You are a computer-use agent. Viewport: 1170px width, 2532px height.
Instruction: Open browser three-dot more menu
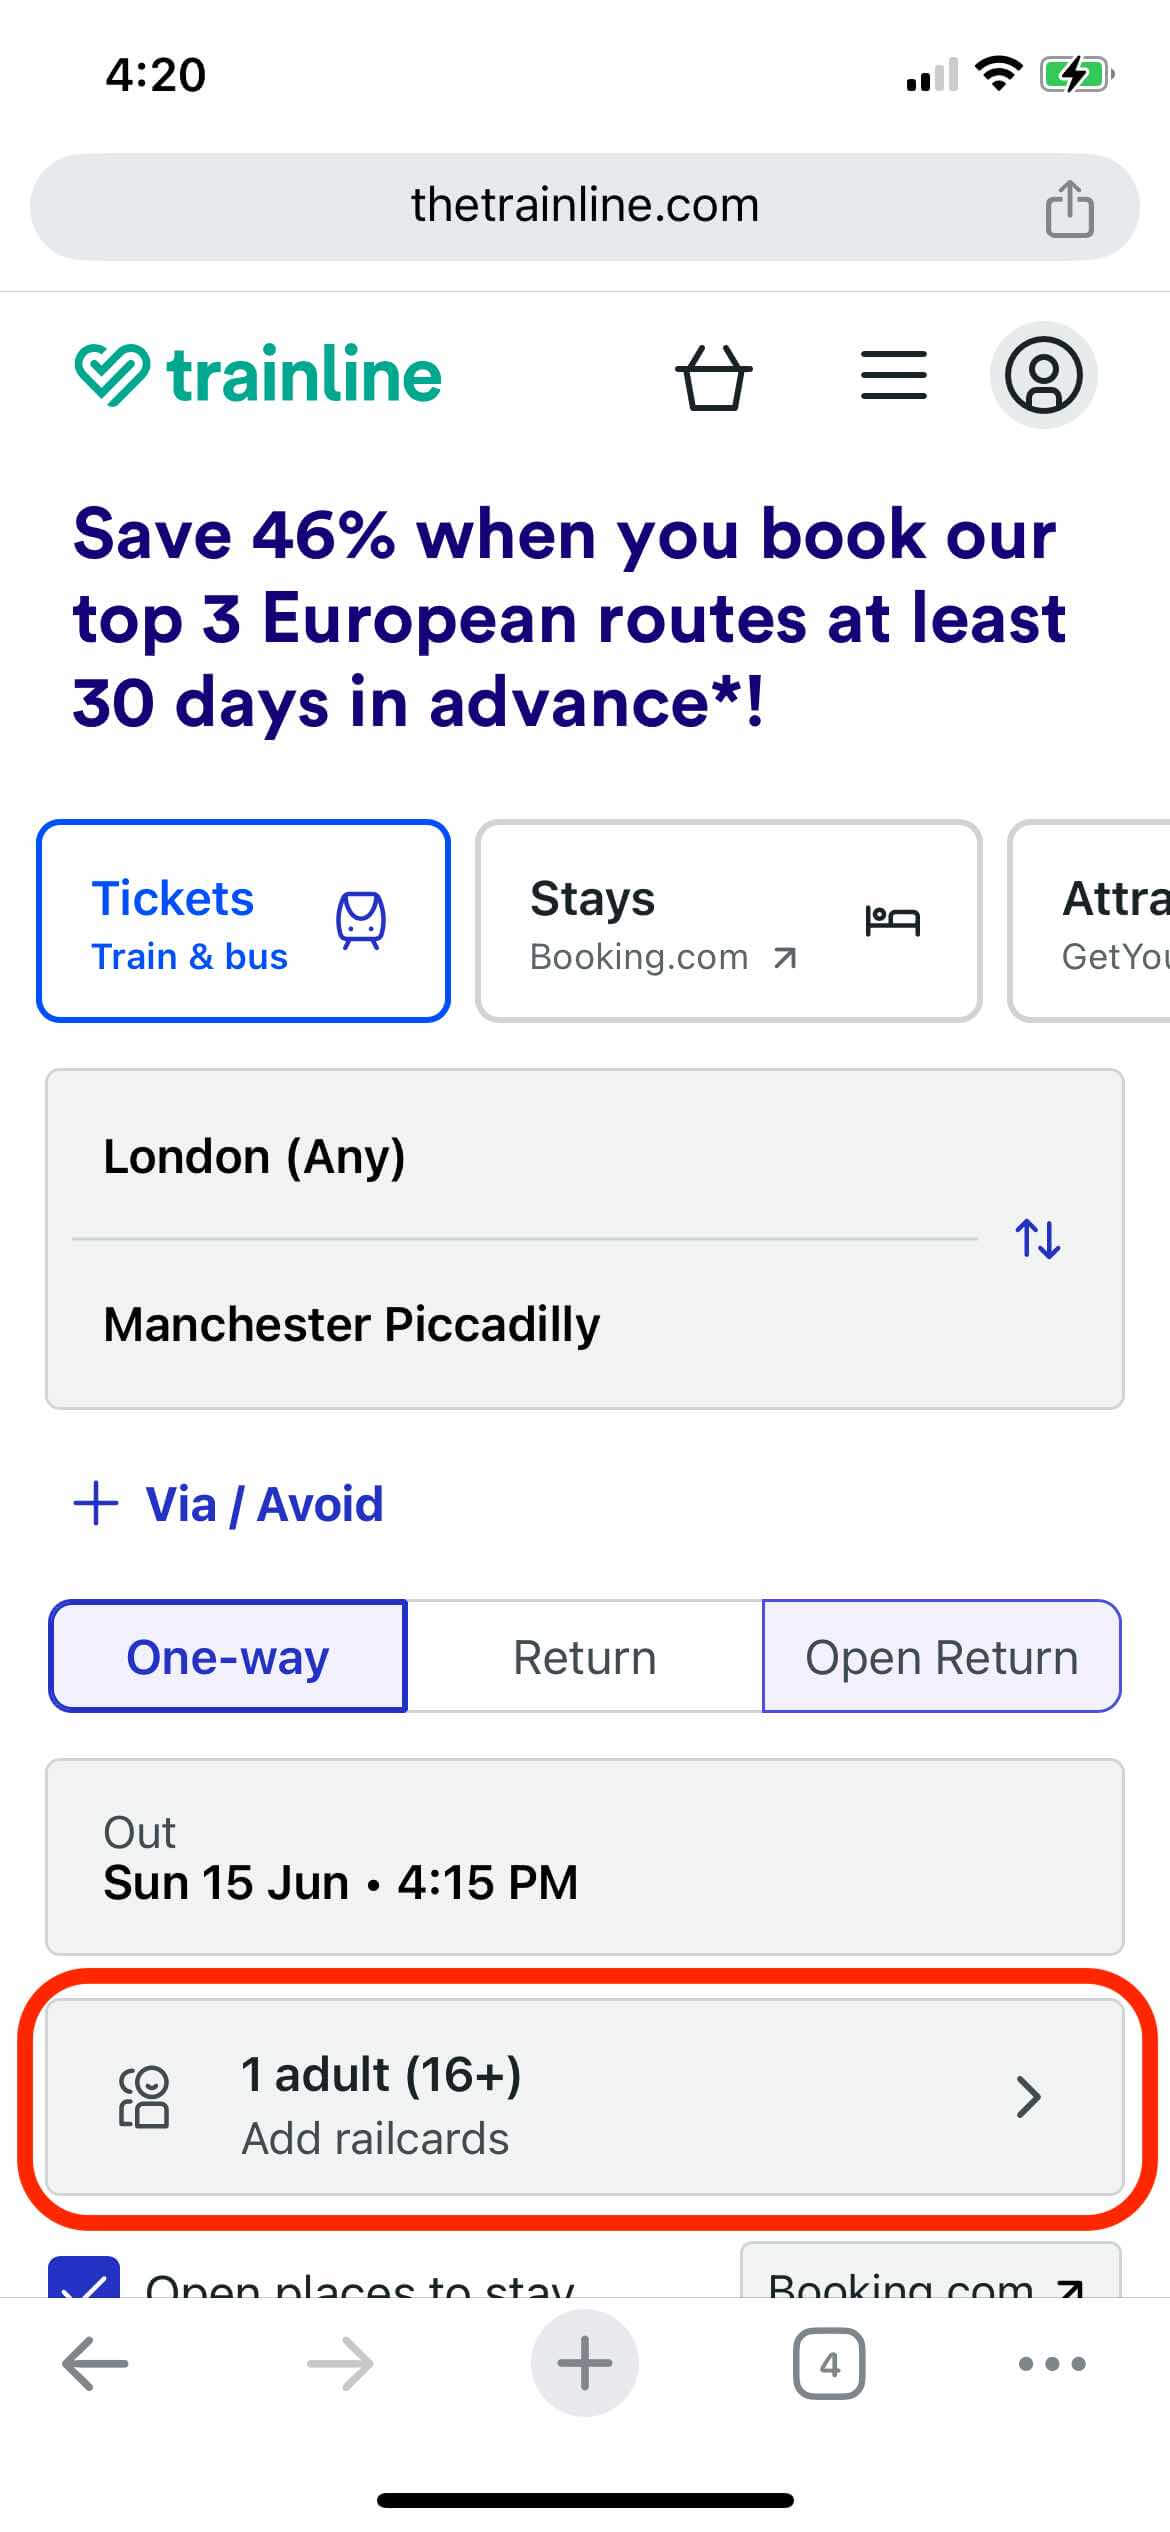click(1051, 2364)
